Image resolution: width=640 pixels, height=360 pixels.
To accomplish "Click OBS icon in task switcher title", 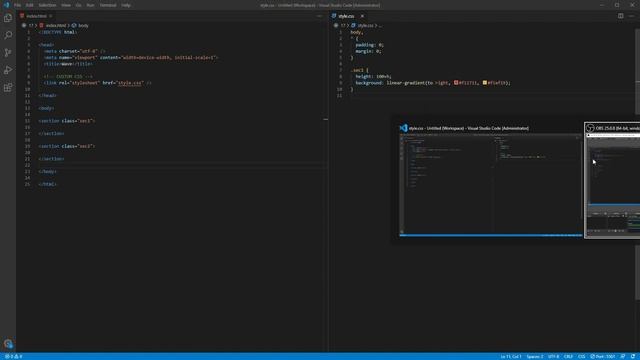I will 590,128.
